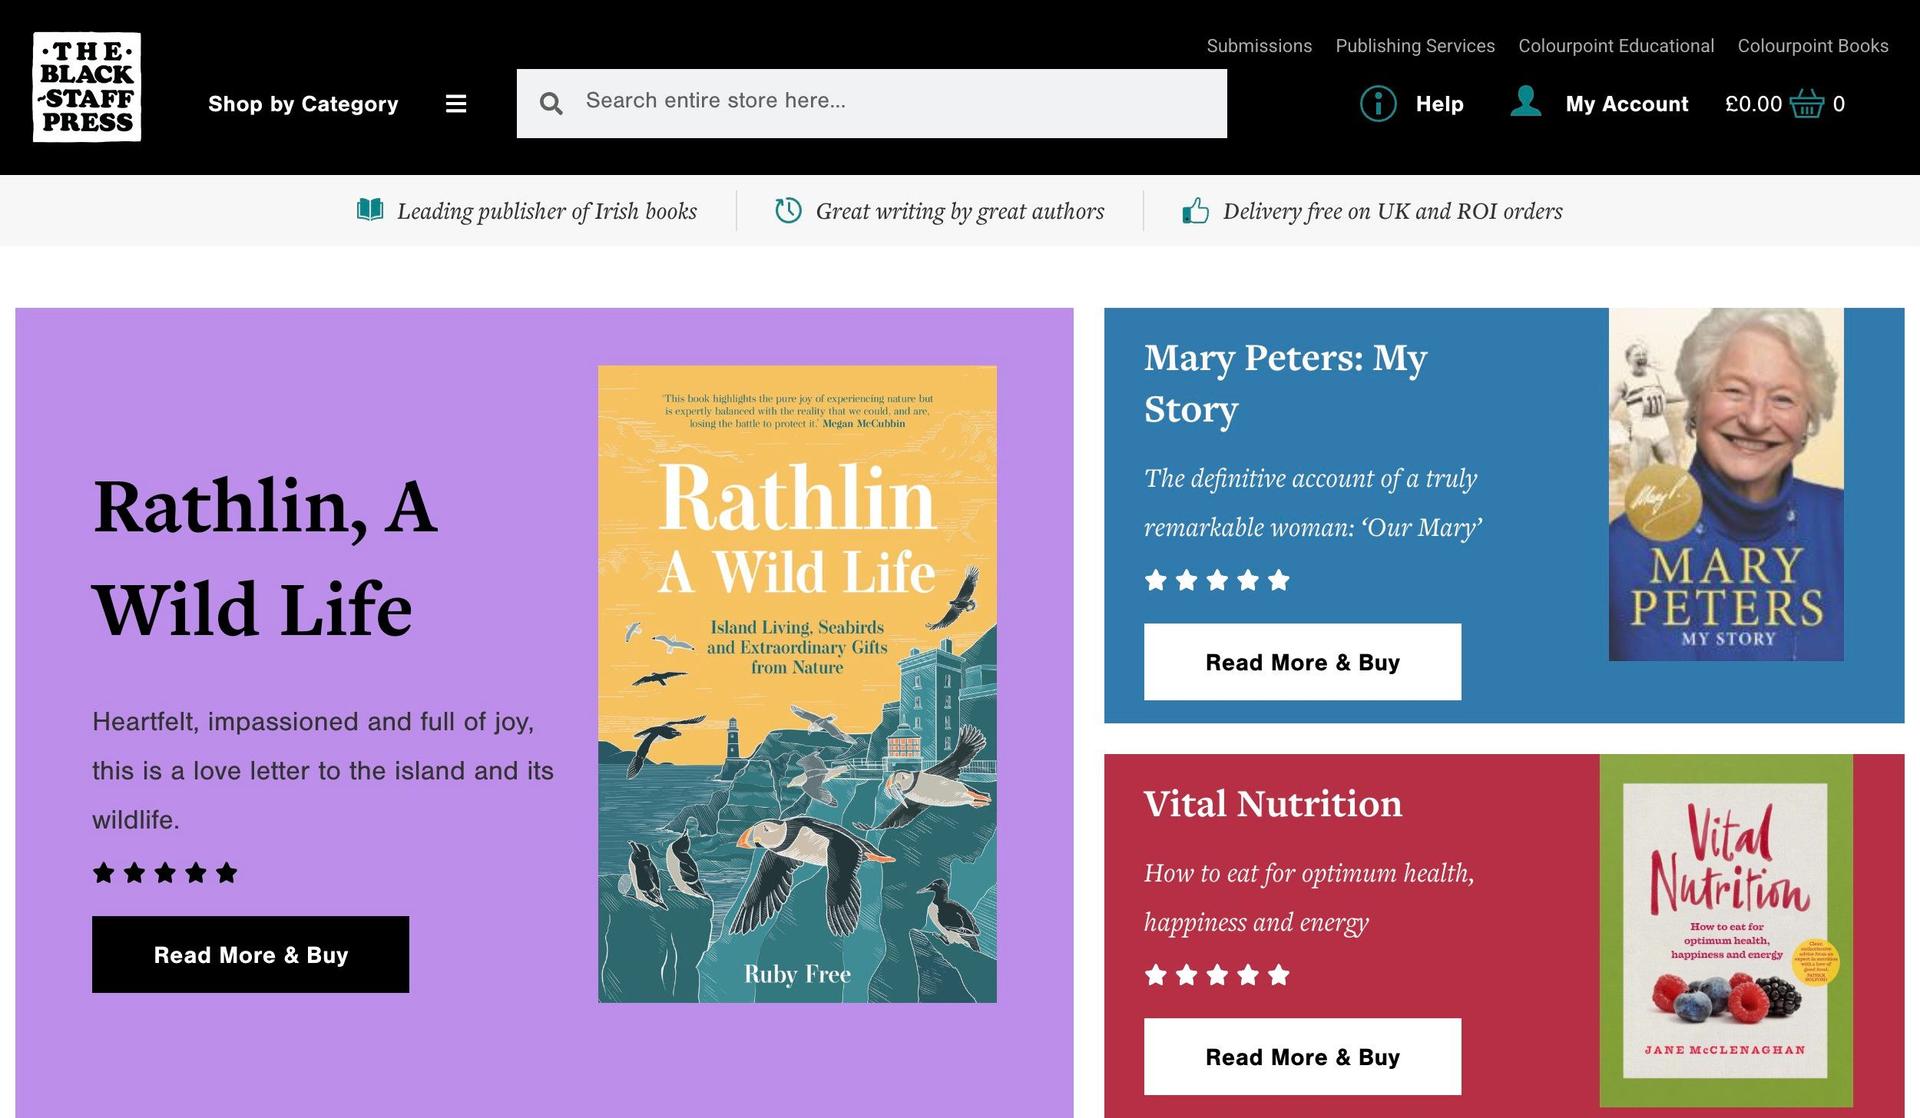The width and height of the screenshot is (1920, 1118).
Task: Click the Mary Peters star rating
Action: (x=1217, y=580)
